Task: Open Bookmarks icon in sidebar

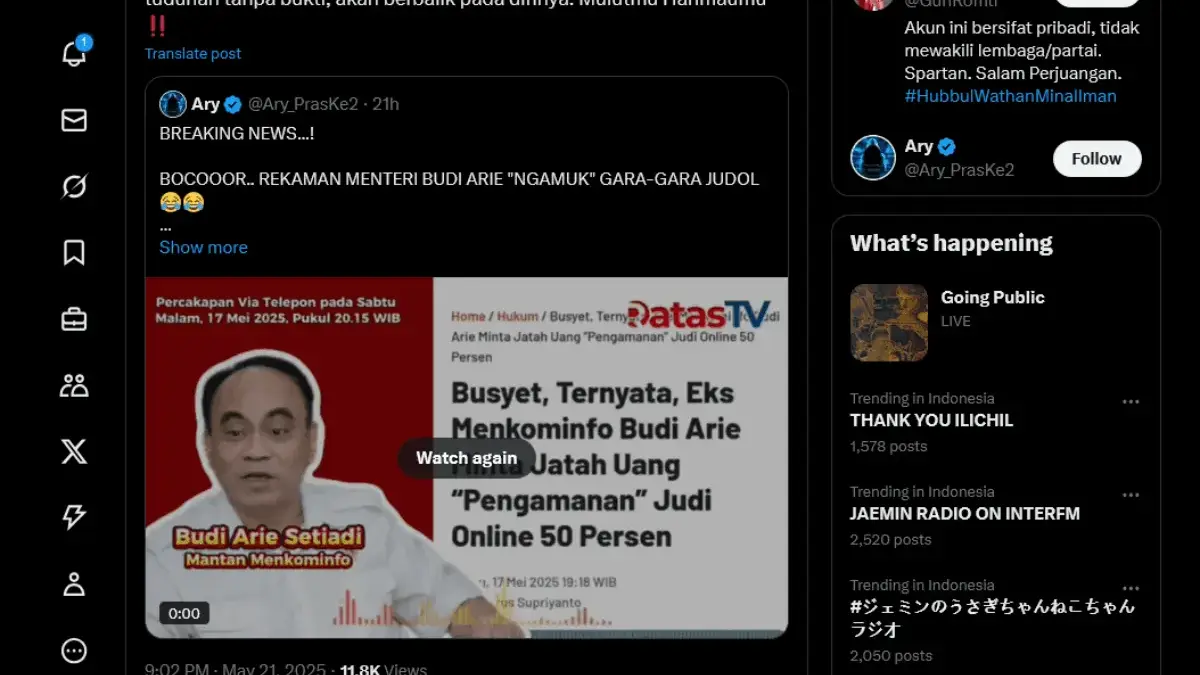Action: click(x=74, y=253)
